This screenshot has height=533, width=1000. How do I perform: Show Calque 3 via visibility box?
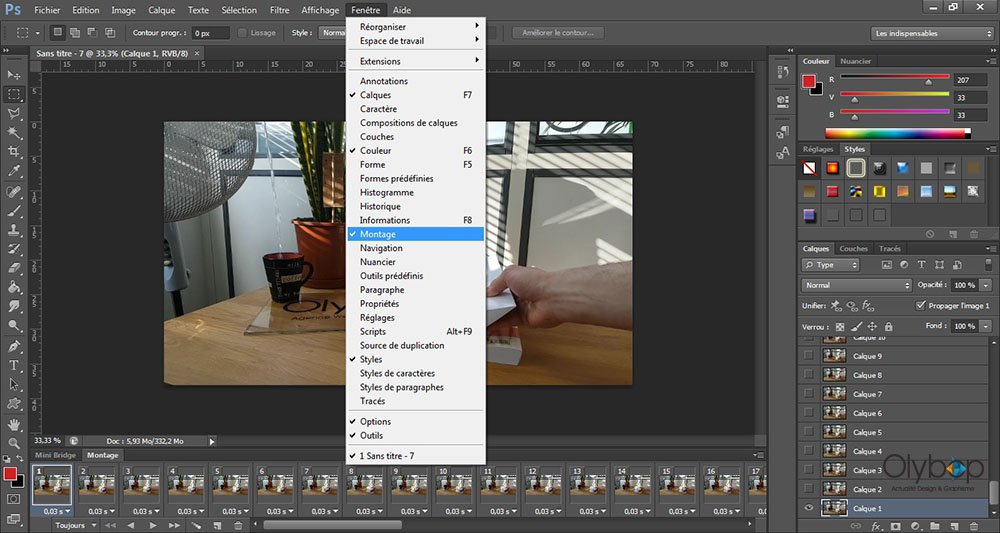(809, 470)
